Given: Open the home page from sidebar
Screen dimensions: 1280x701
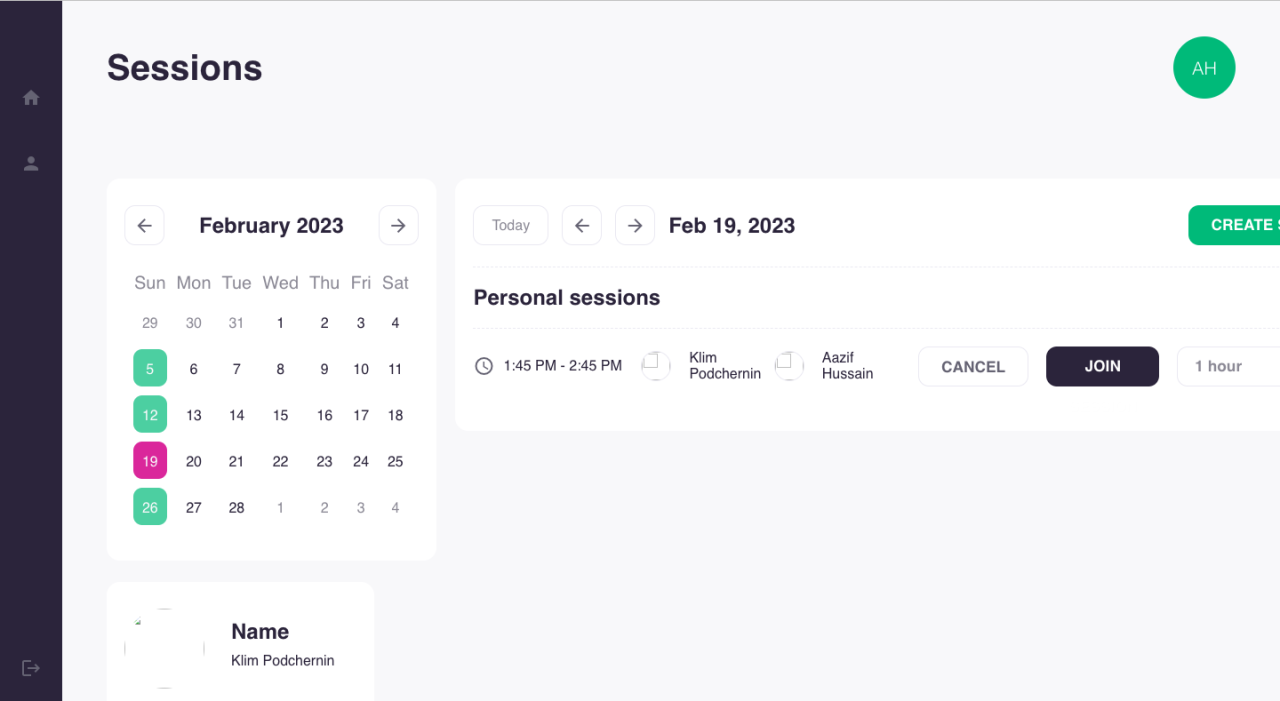Looking at the screenshot, I should coord(31,98).
